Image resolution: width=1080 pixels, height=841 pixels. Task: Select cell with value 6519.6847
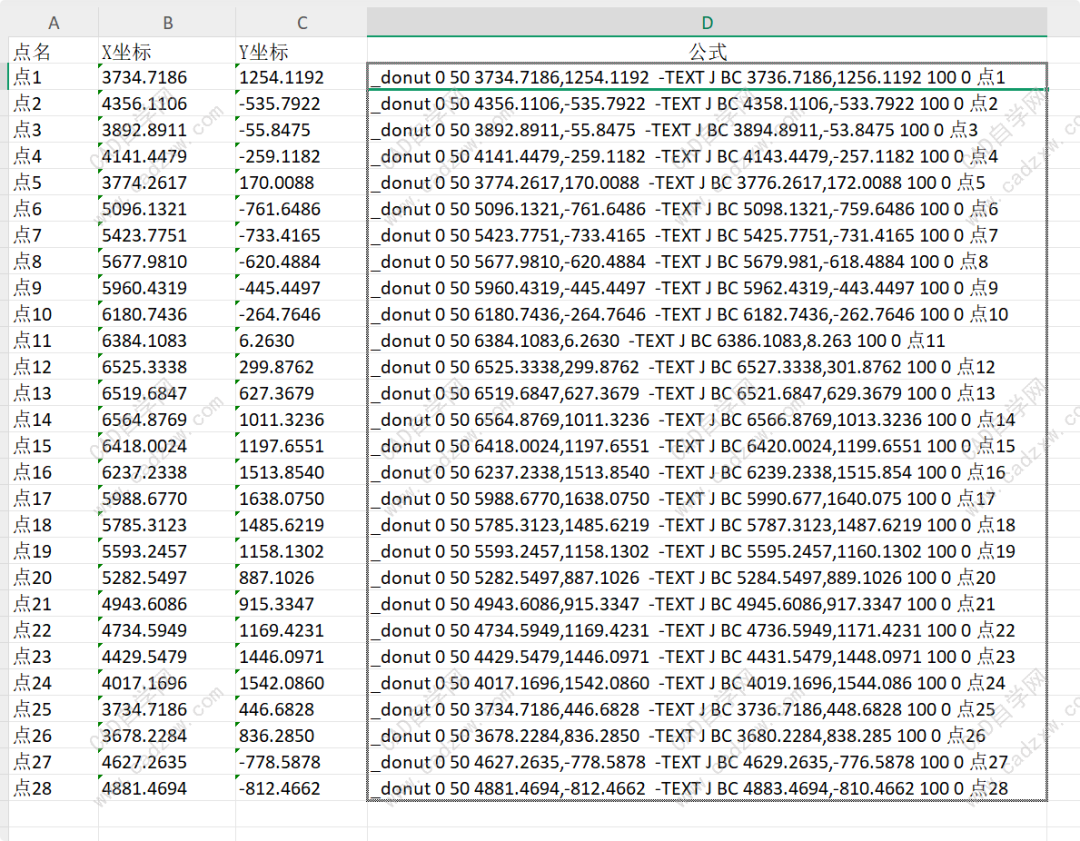tap(167, 393)
